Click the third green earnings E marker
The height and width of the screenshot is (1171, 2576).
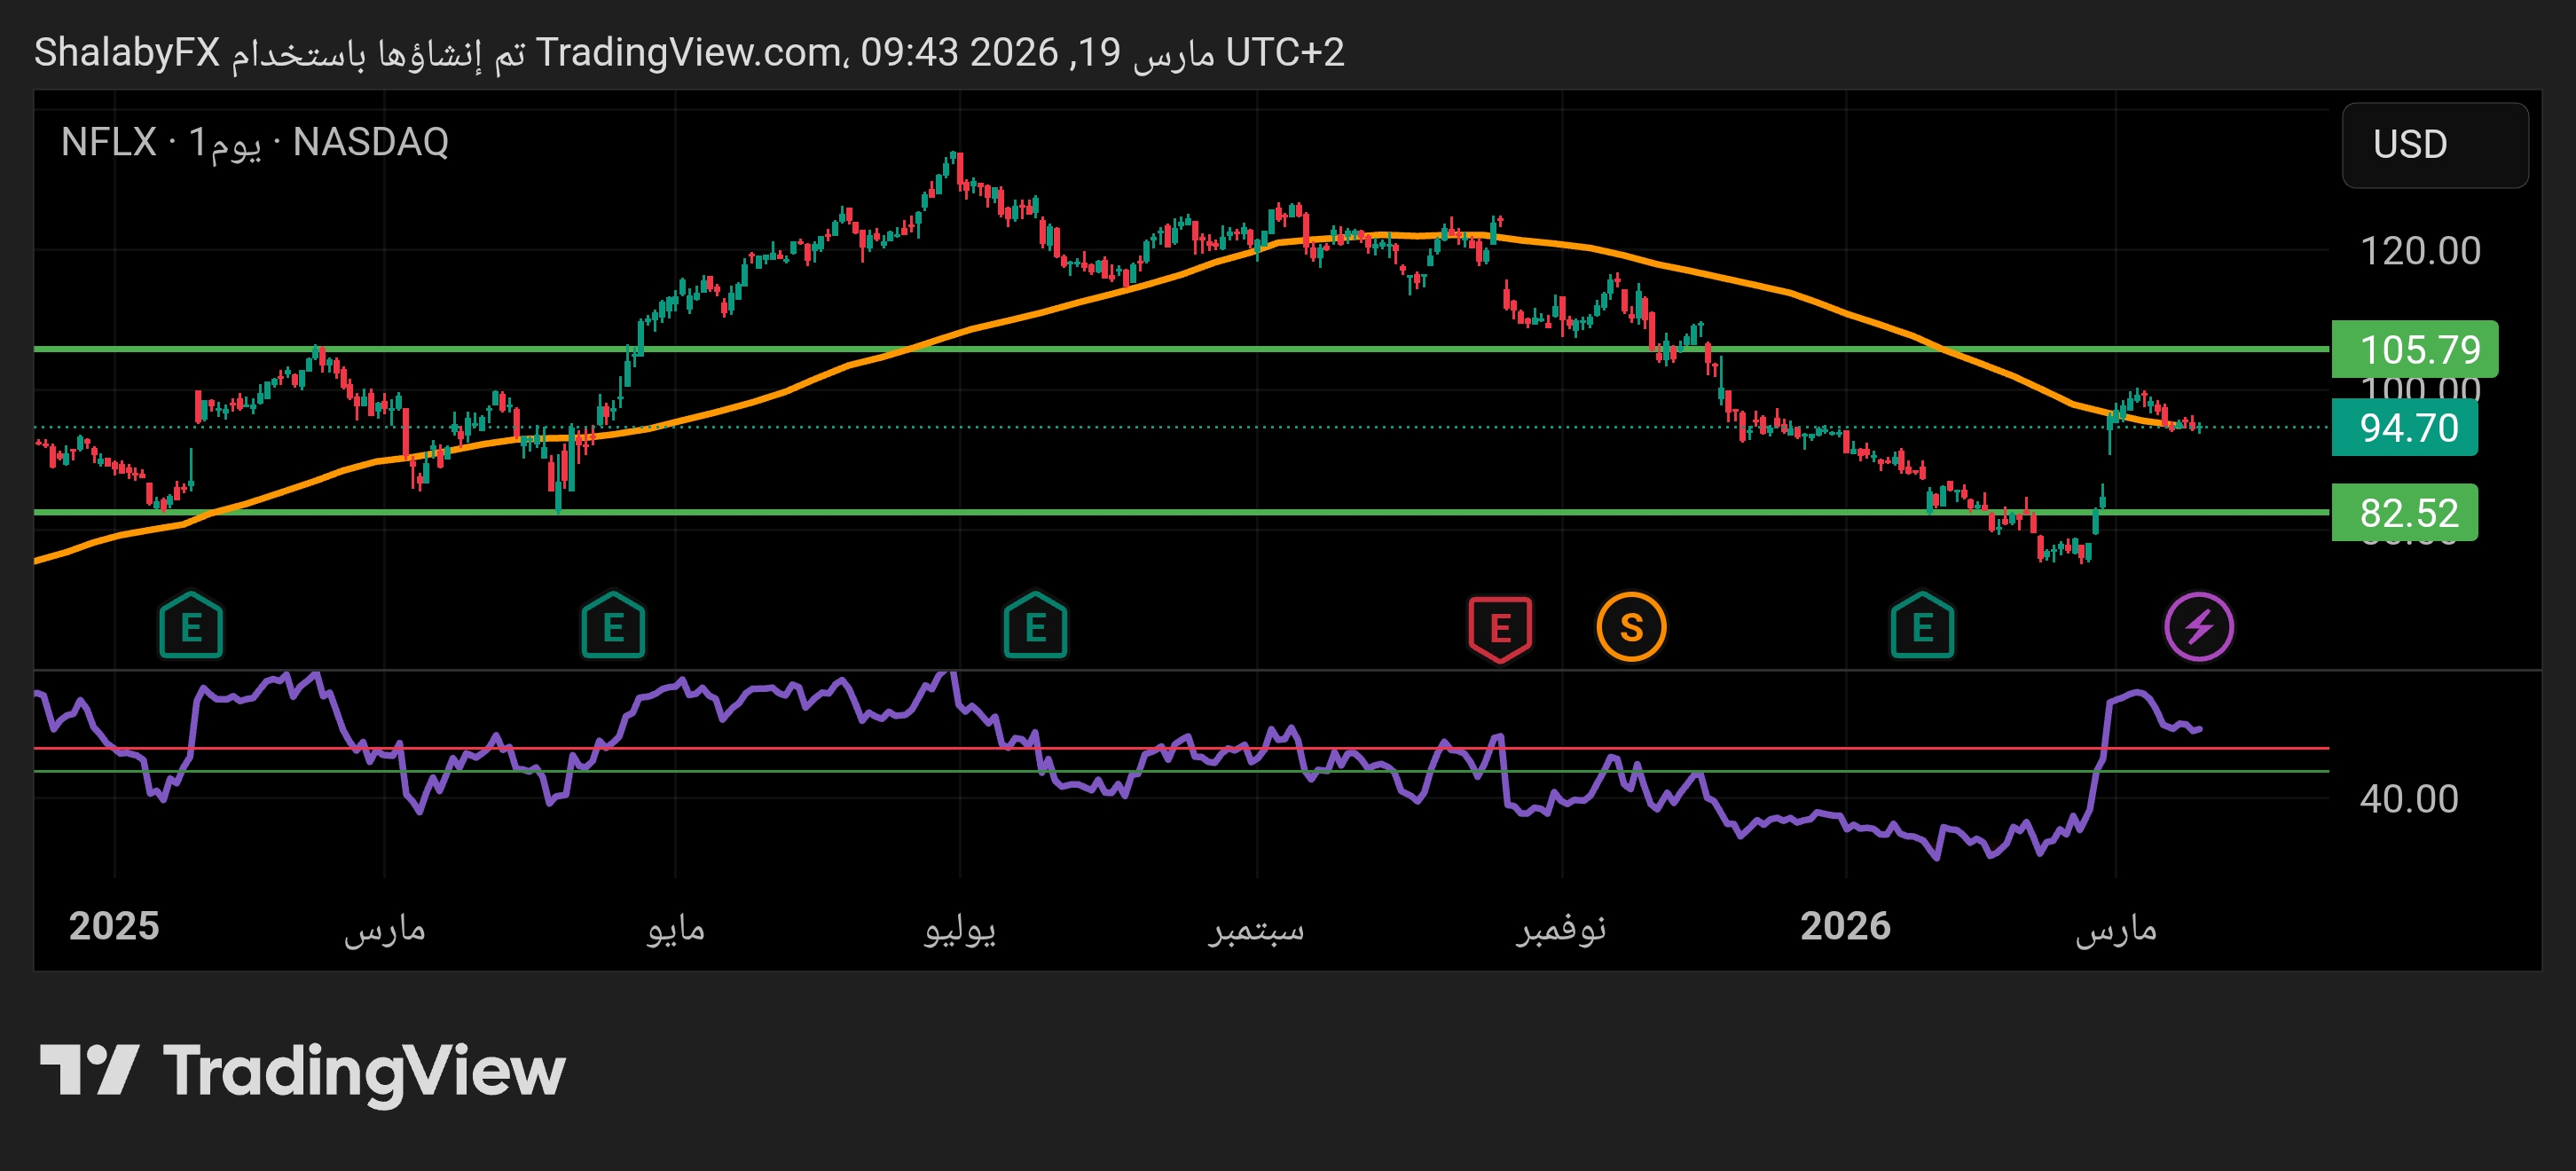pyautogui.click(x=1035, y=627)
